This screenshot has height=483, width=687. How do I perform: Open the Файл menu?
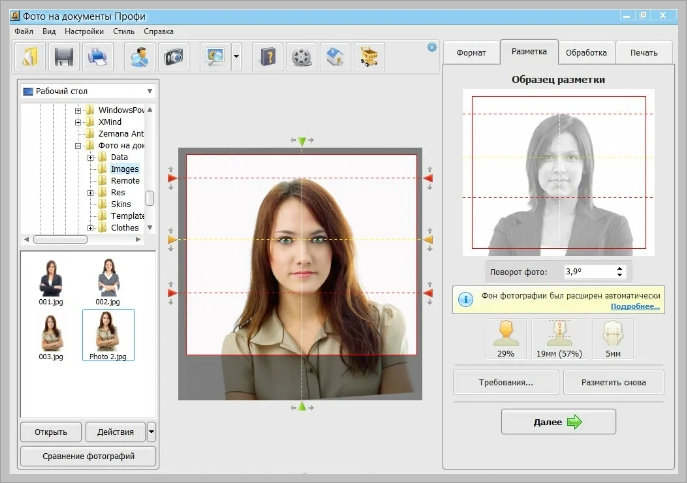pos(24,31)
